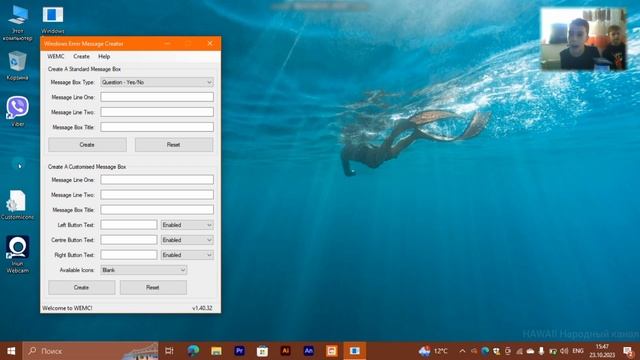The image size is (640, 360).
Task: Select the Корзина recycle bin icon
Action: [18, 65]
